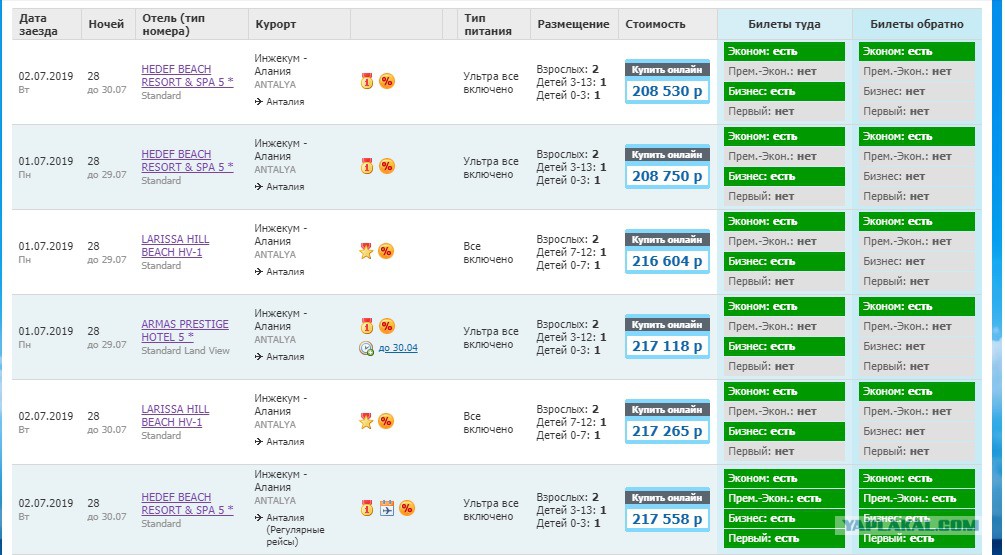Click 'Купить онлайн' for the 217 558 р tour
This screenshot has height=555, width=1005.
point(667,498)
